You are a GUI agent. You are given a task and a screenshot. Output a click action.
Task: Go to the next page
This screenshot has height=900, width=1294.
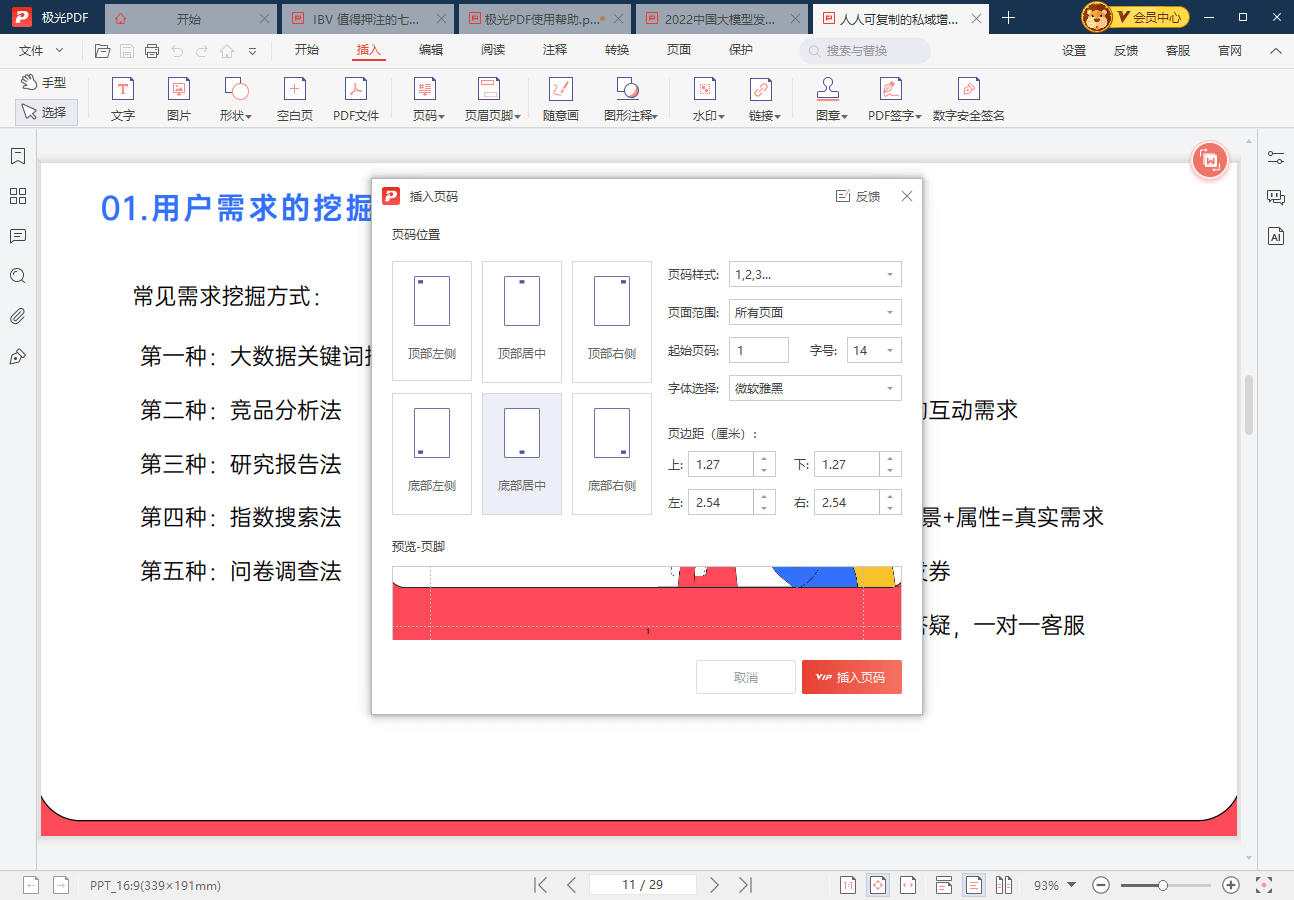(x=714, y=885)
